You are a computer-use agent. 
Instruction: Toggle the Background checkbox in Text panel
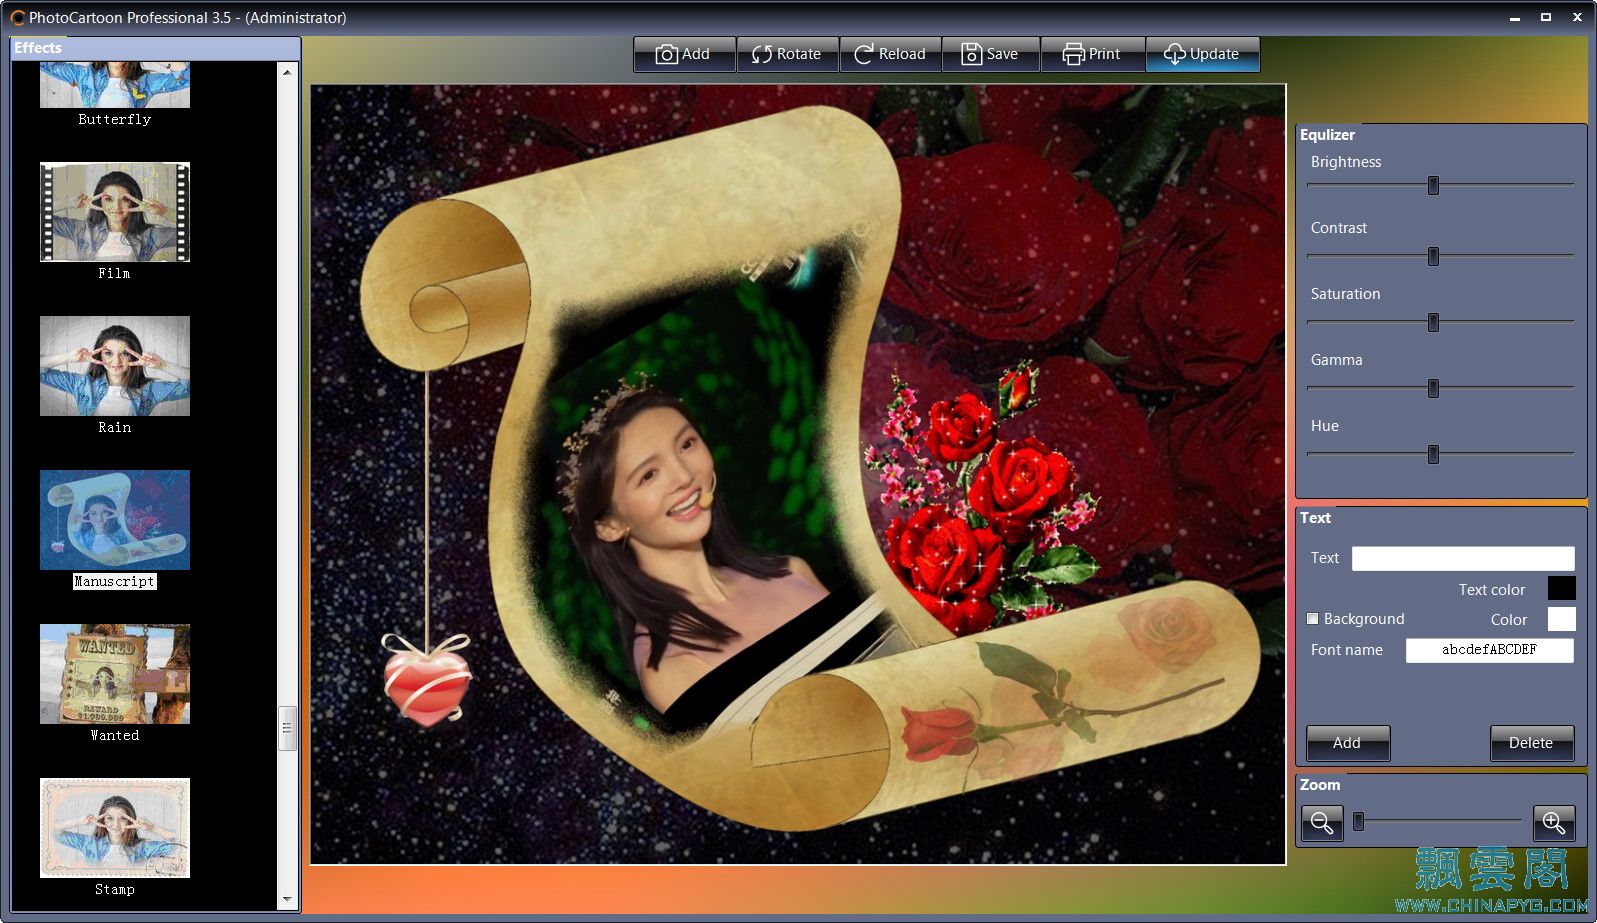pos(1313,619)
